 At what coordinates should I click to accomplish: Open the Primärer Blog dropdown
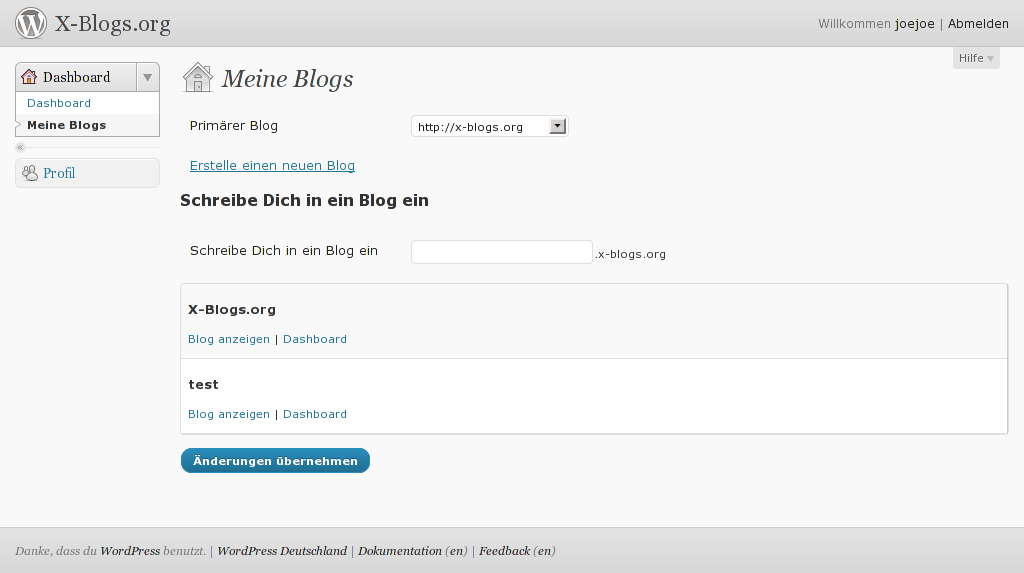[x=490, y=126]
